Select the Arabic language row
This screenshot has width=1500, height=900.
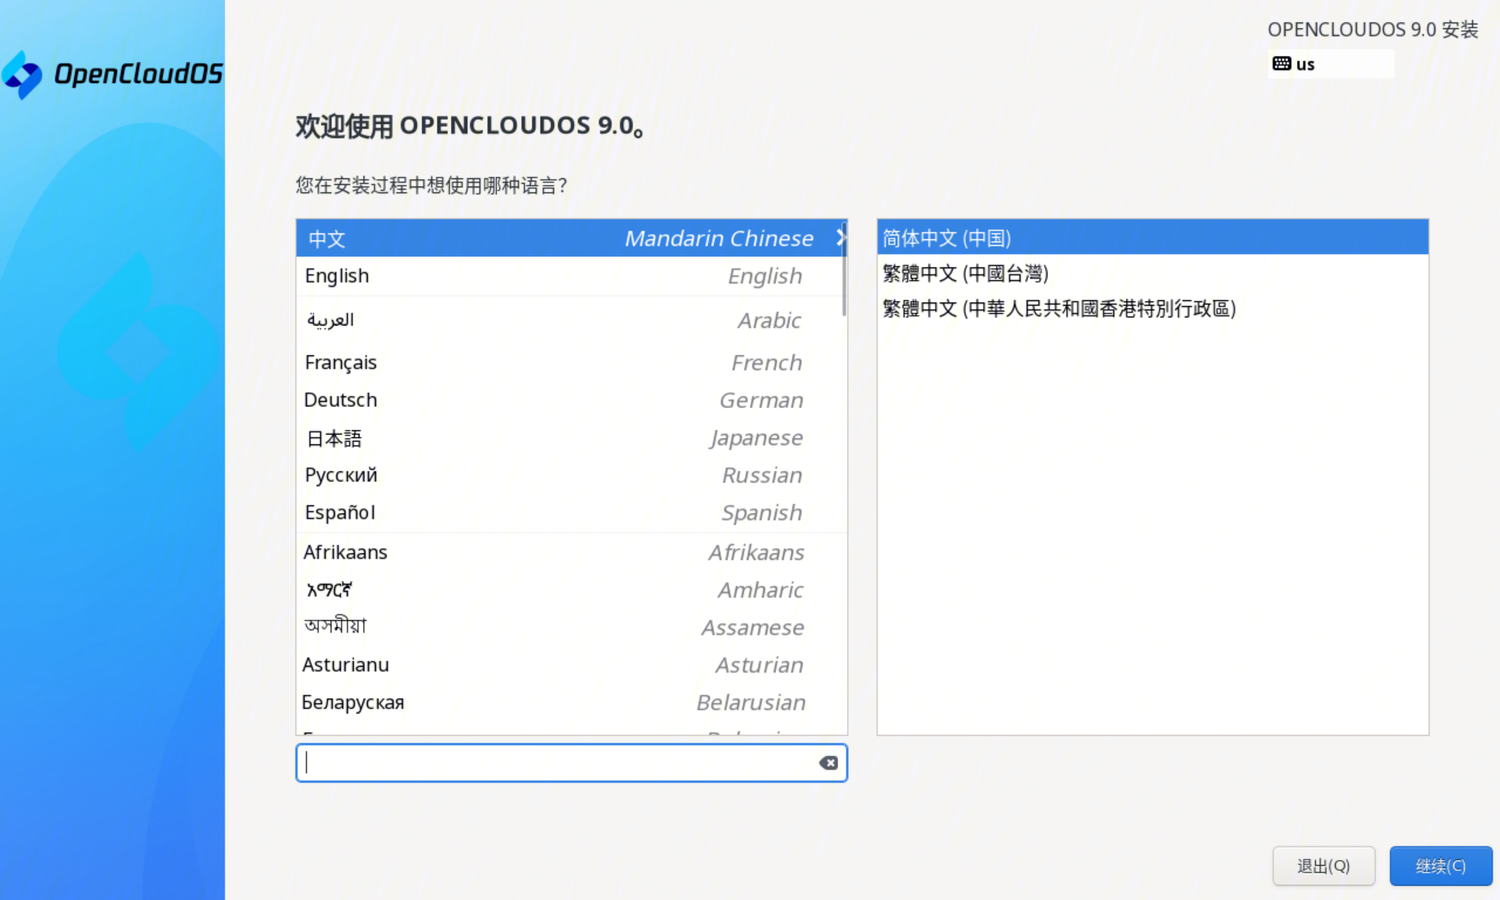(x=571, y=320)
